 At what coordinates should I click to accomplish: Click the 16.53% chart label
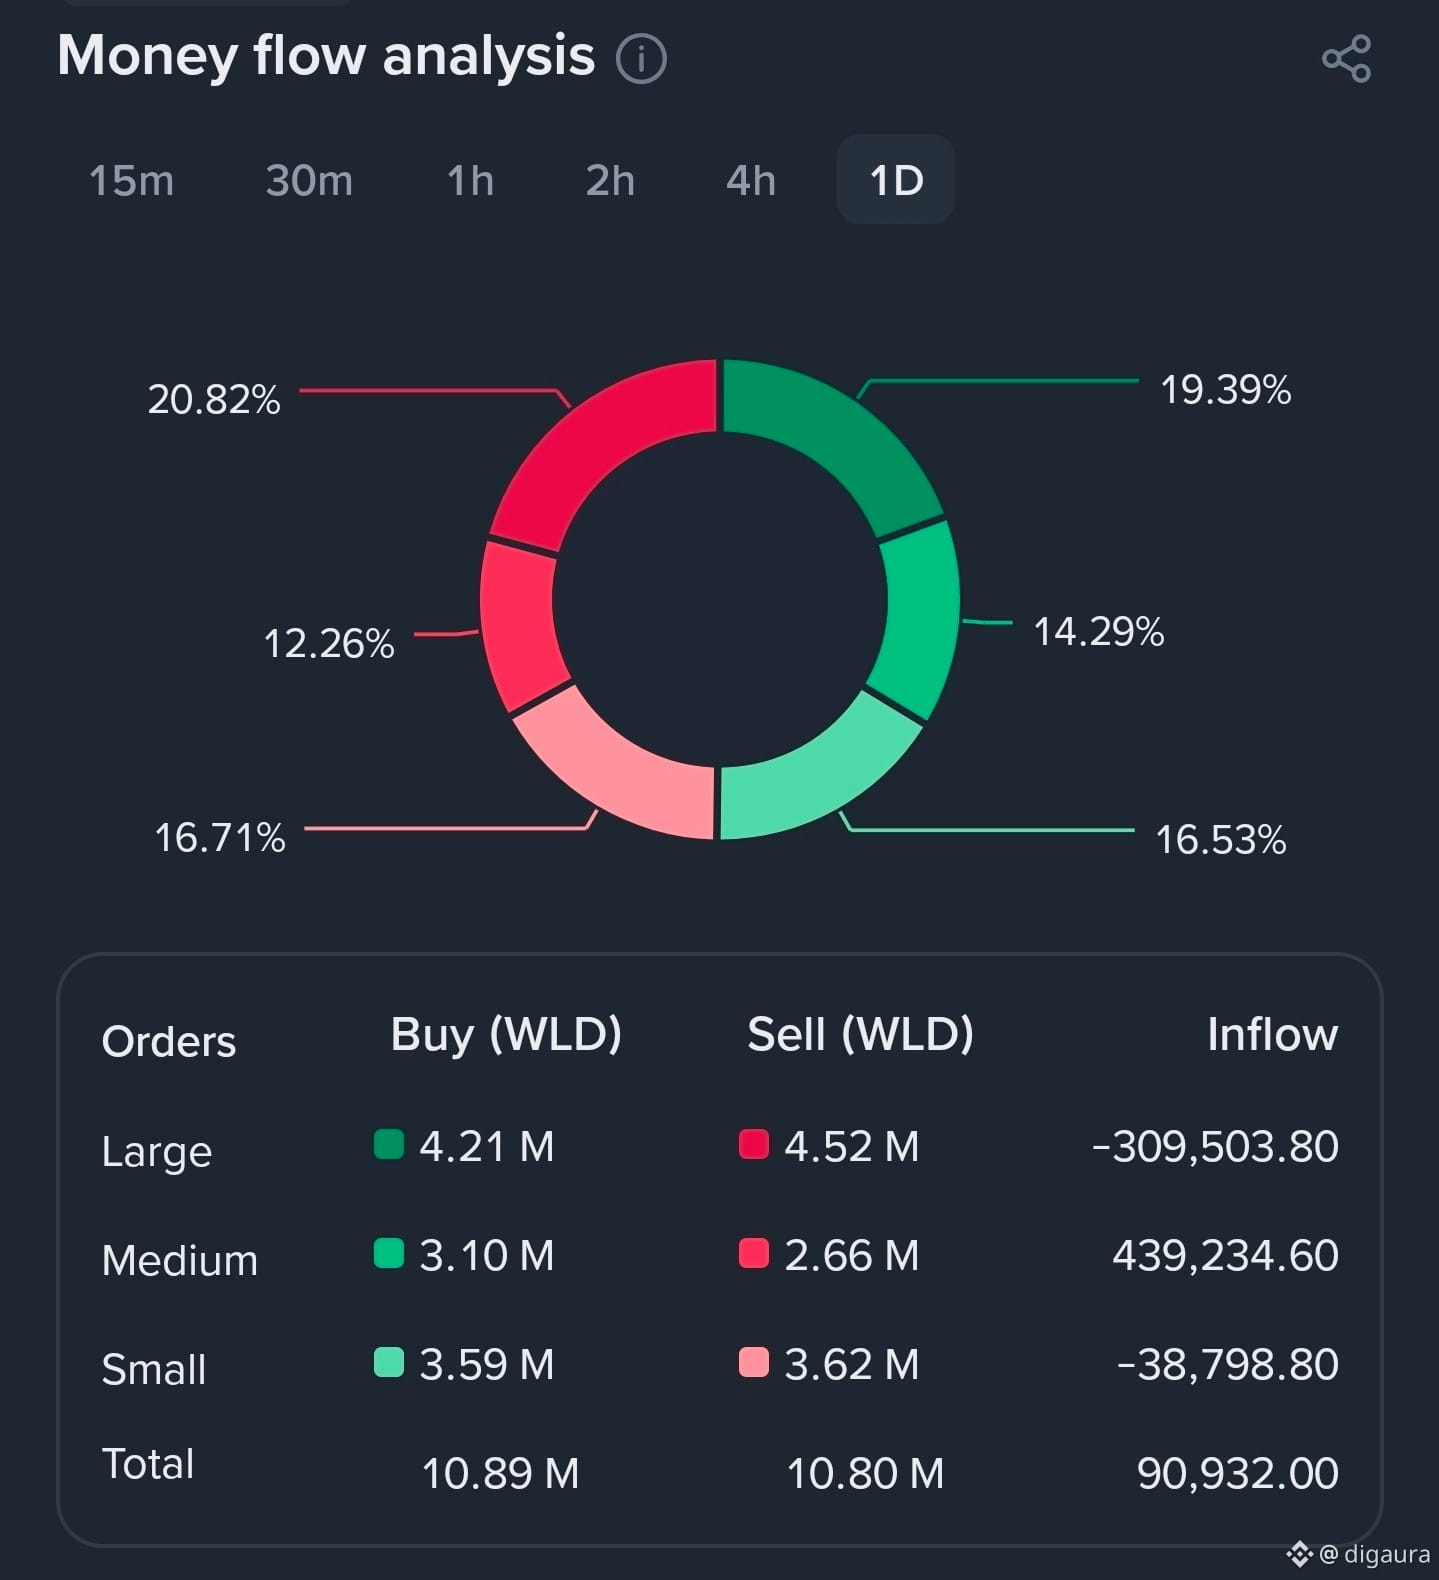pyautogui.click(x=1220, y=840)
